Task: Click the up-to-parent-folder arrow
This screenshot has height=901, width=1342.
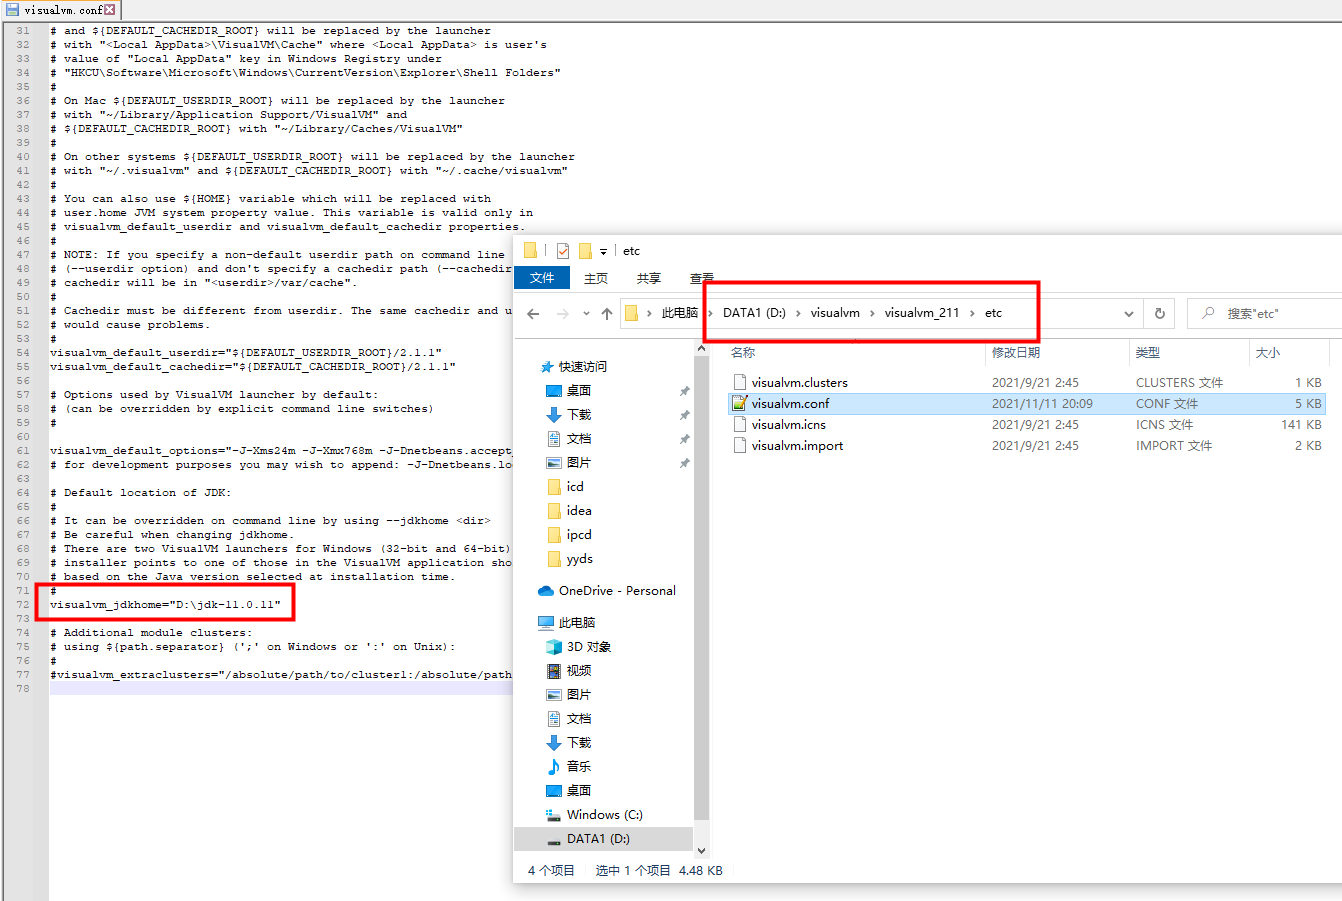Action: [x=605, y=312]
